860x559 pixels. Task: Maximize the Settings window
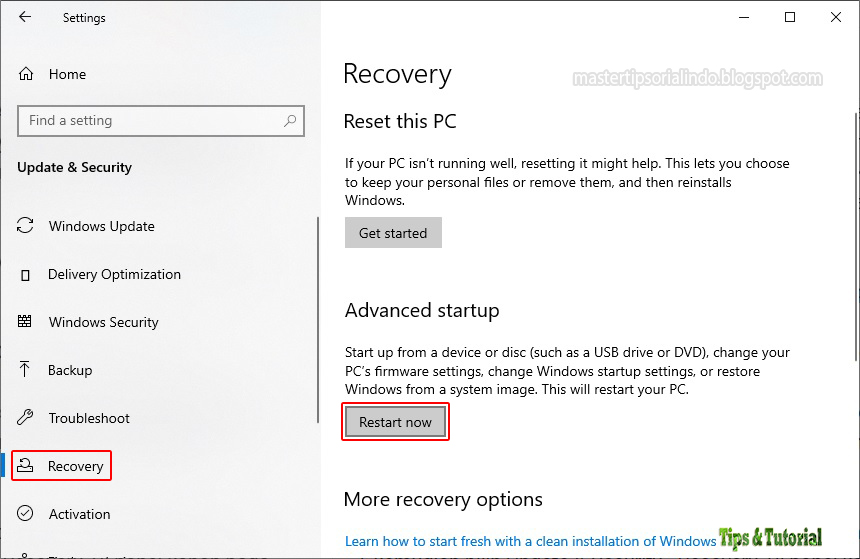coord(790,17)
